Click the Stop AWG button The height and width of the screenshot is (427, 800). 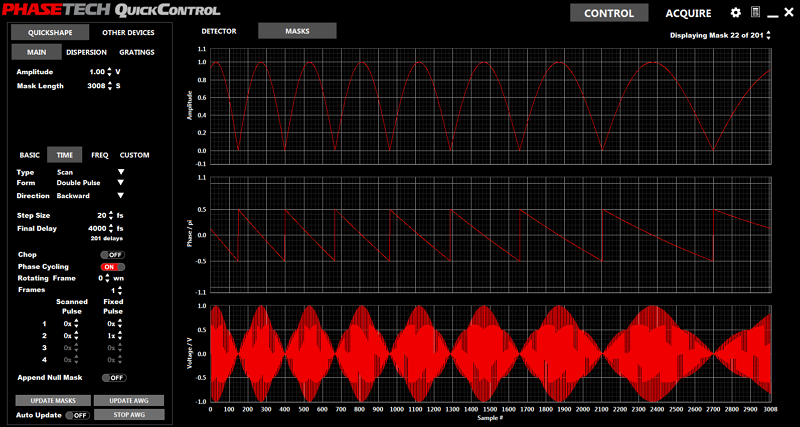pyautogui.click(x=129, y=414)
